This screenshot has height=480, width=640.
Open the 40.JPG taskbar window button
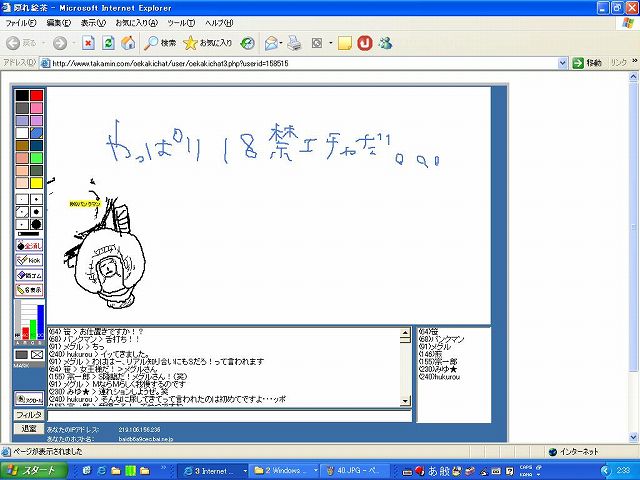click(x=353, y=471)
